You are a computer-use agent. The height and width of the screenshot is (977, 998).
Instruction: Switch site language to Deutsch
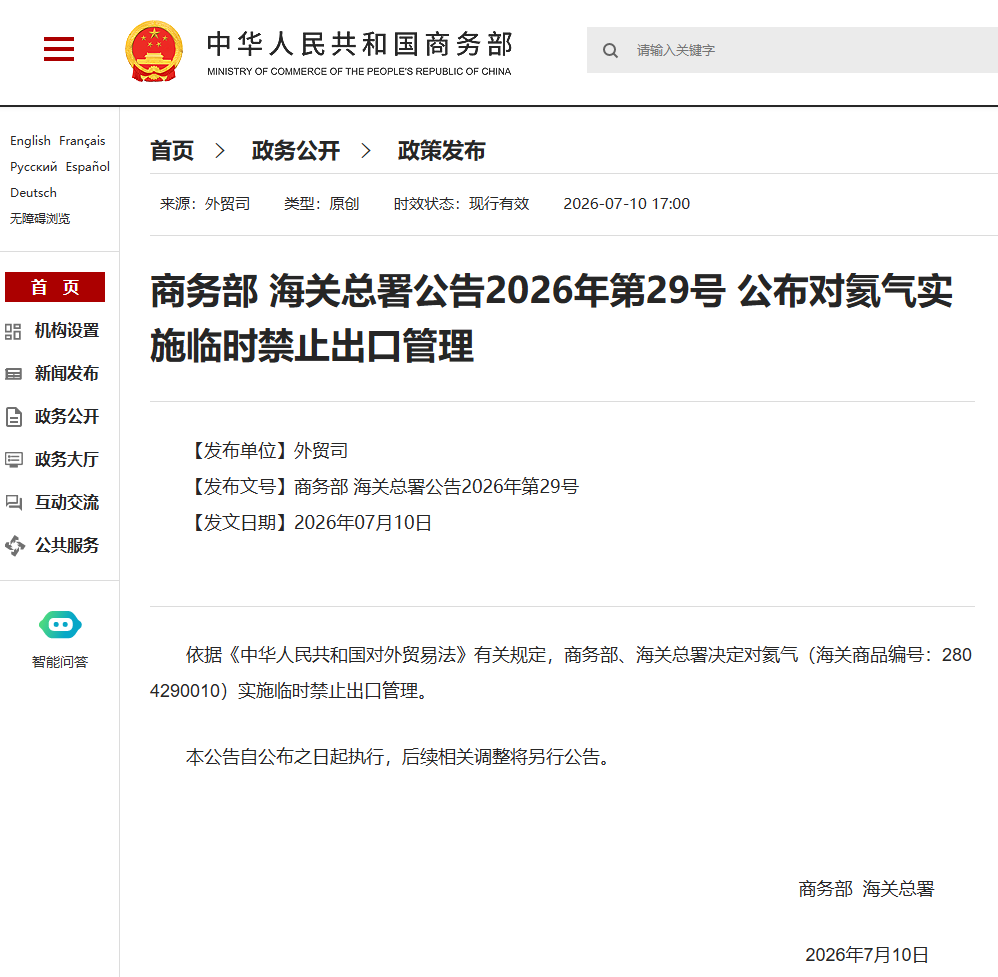click(33, 193)
